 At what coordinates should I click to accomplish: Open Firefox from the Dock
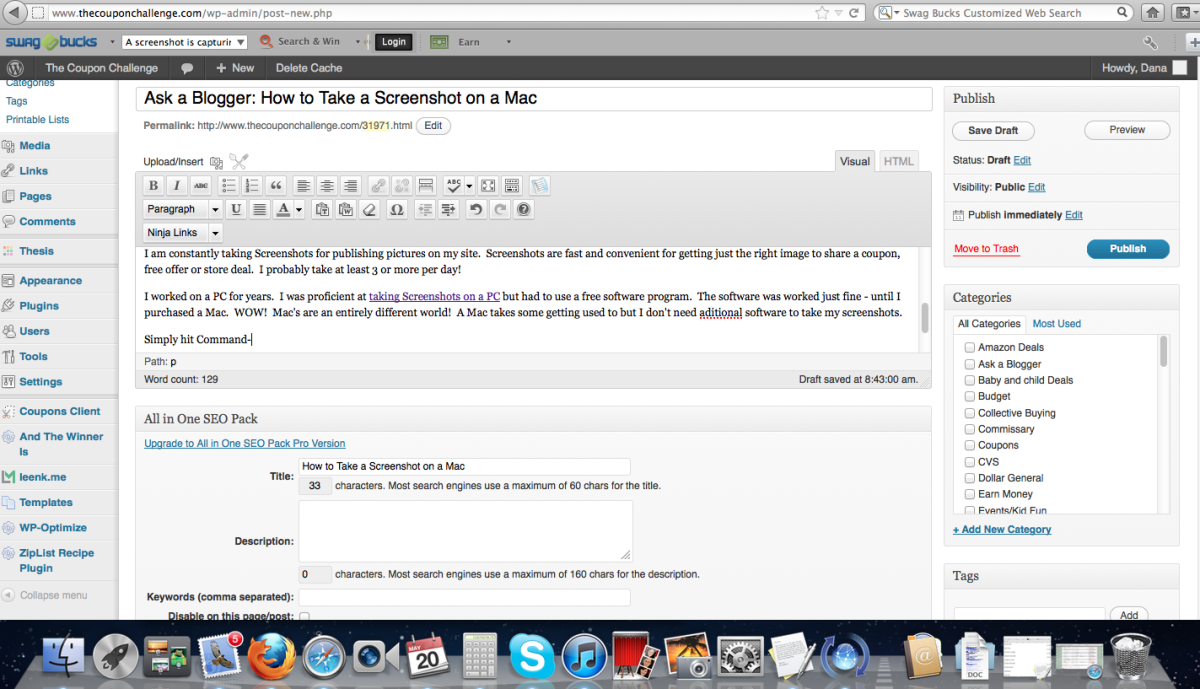(271, 657)
